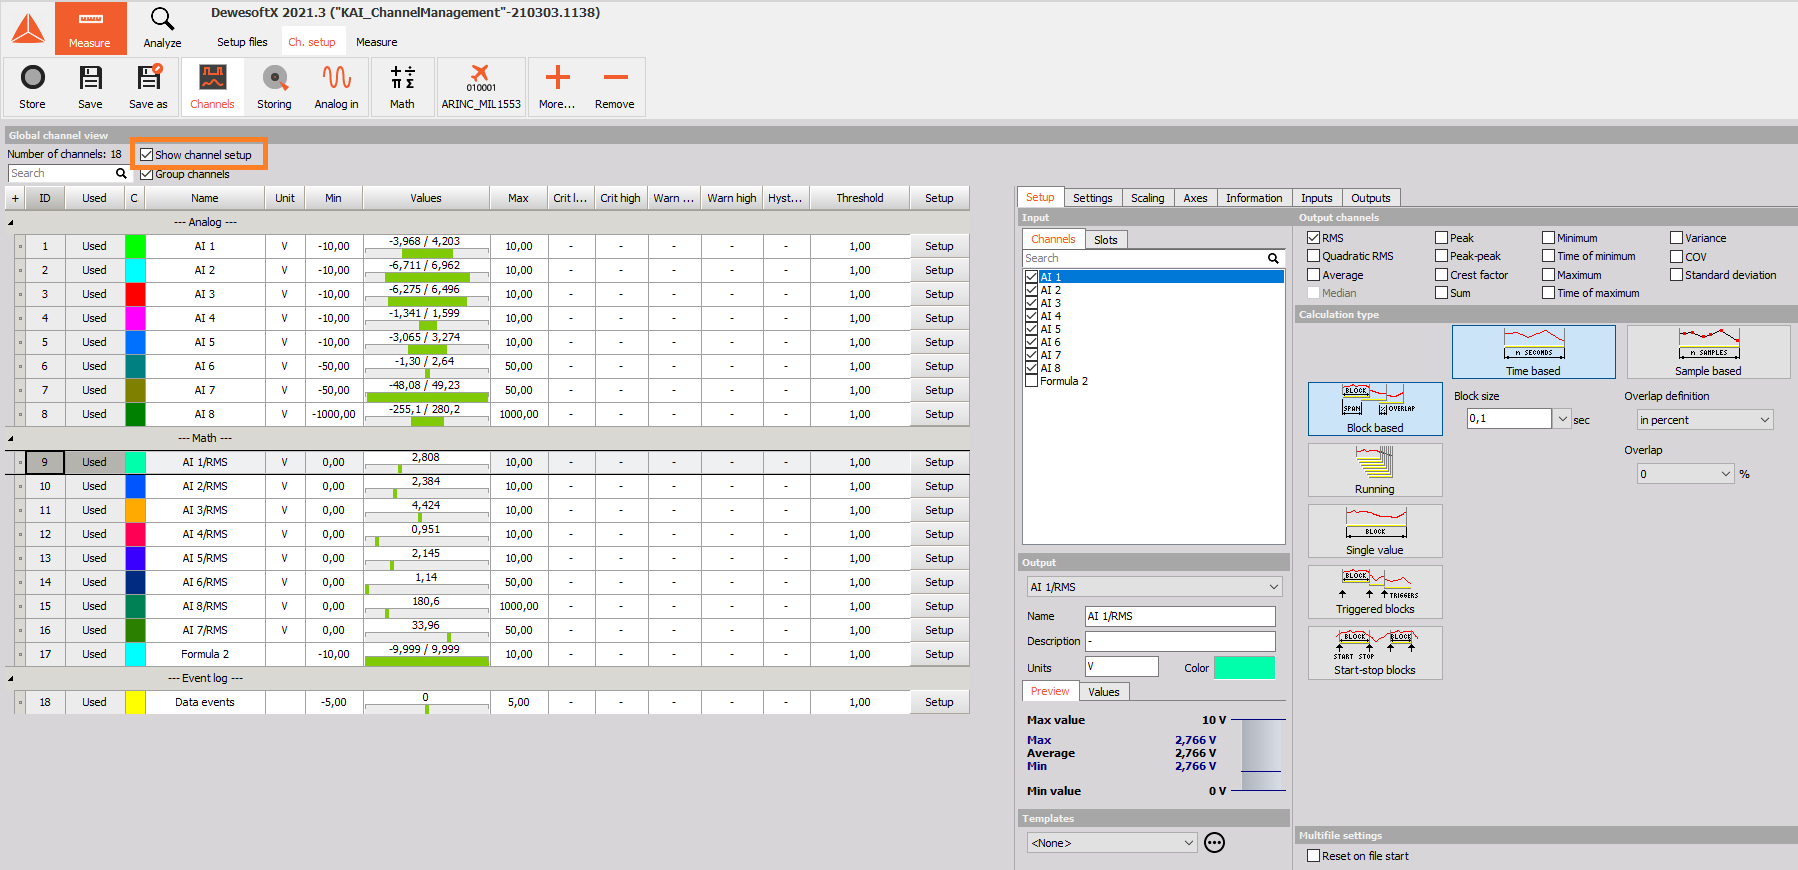Enable Crest factor output
1798x870 pixels.
pyautogui.click(x=1442, y=275)
